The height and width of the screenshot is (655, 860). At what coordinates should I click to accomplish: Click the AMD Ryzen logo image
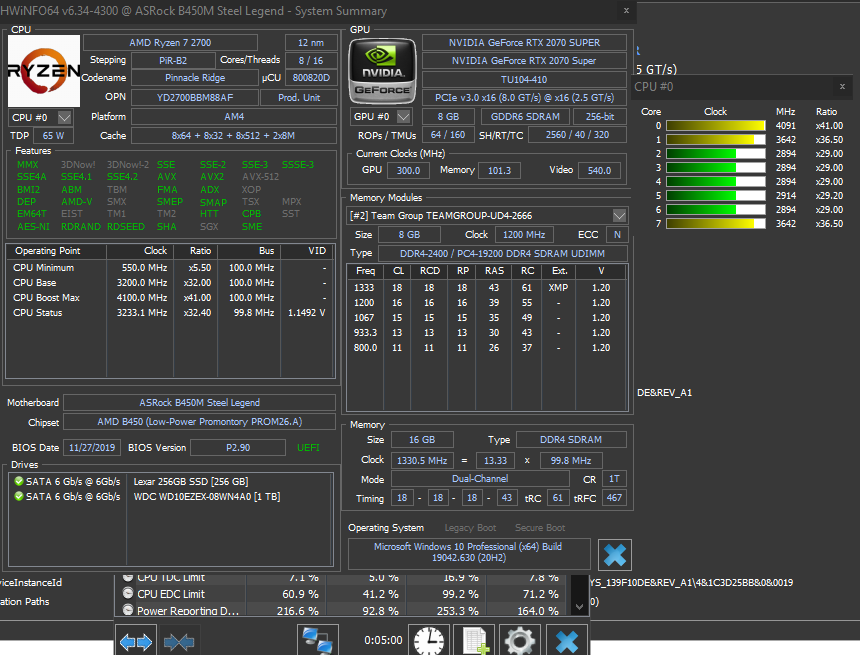(x=44, y=71)
